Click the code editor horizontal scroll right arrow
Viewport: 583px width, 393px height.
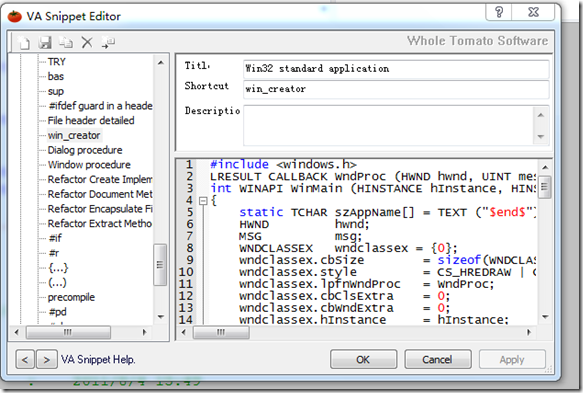(529, 332)
